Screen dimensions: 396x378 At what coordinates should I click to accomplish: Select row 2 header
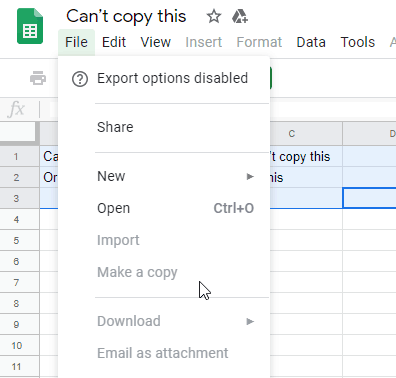point(20,177)
